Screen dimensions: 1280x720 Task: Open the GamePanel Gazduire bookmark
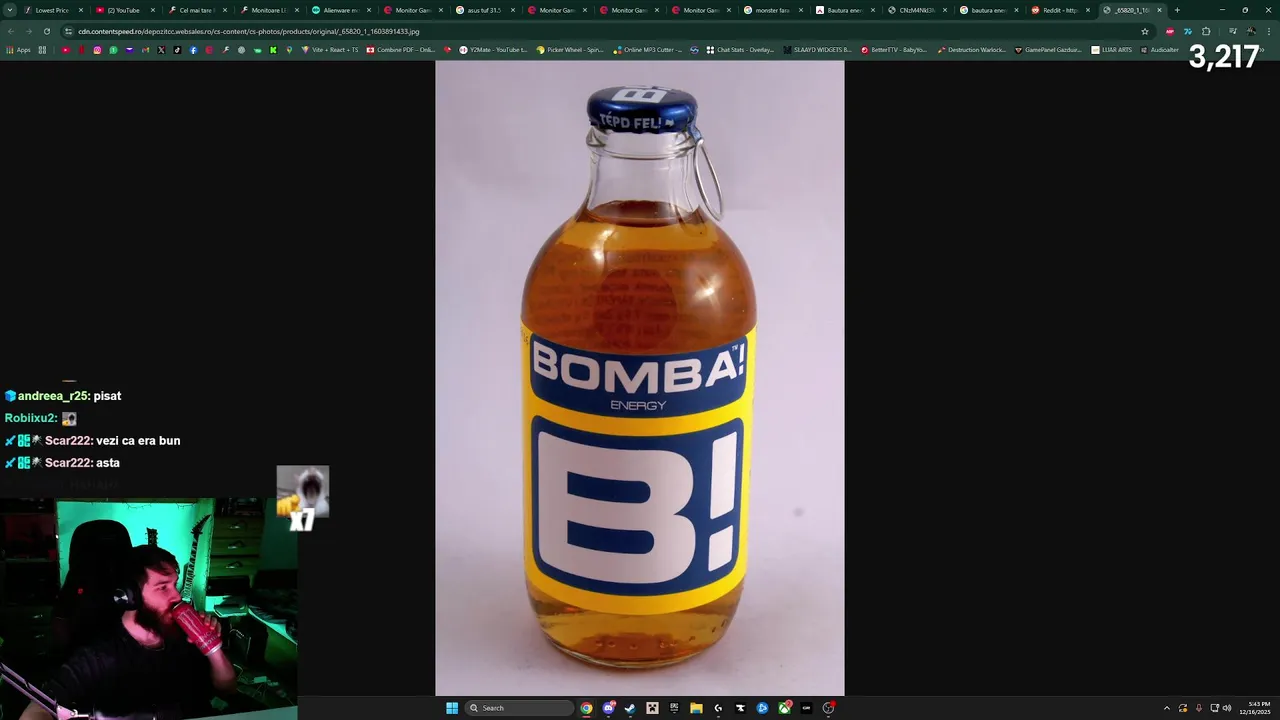tap(1048, 50)
